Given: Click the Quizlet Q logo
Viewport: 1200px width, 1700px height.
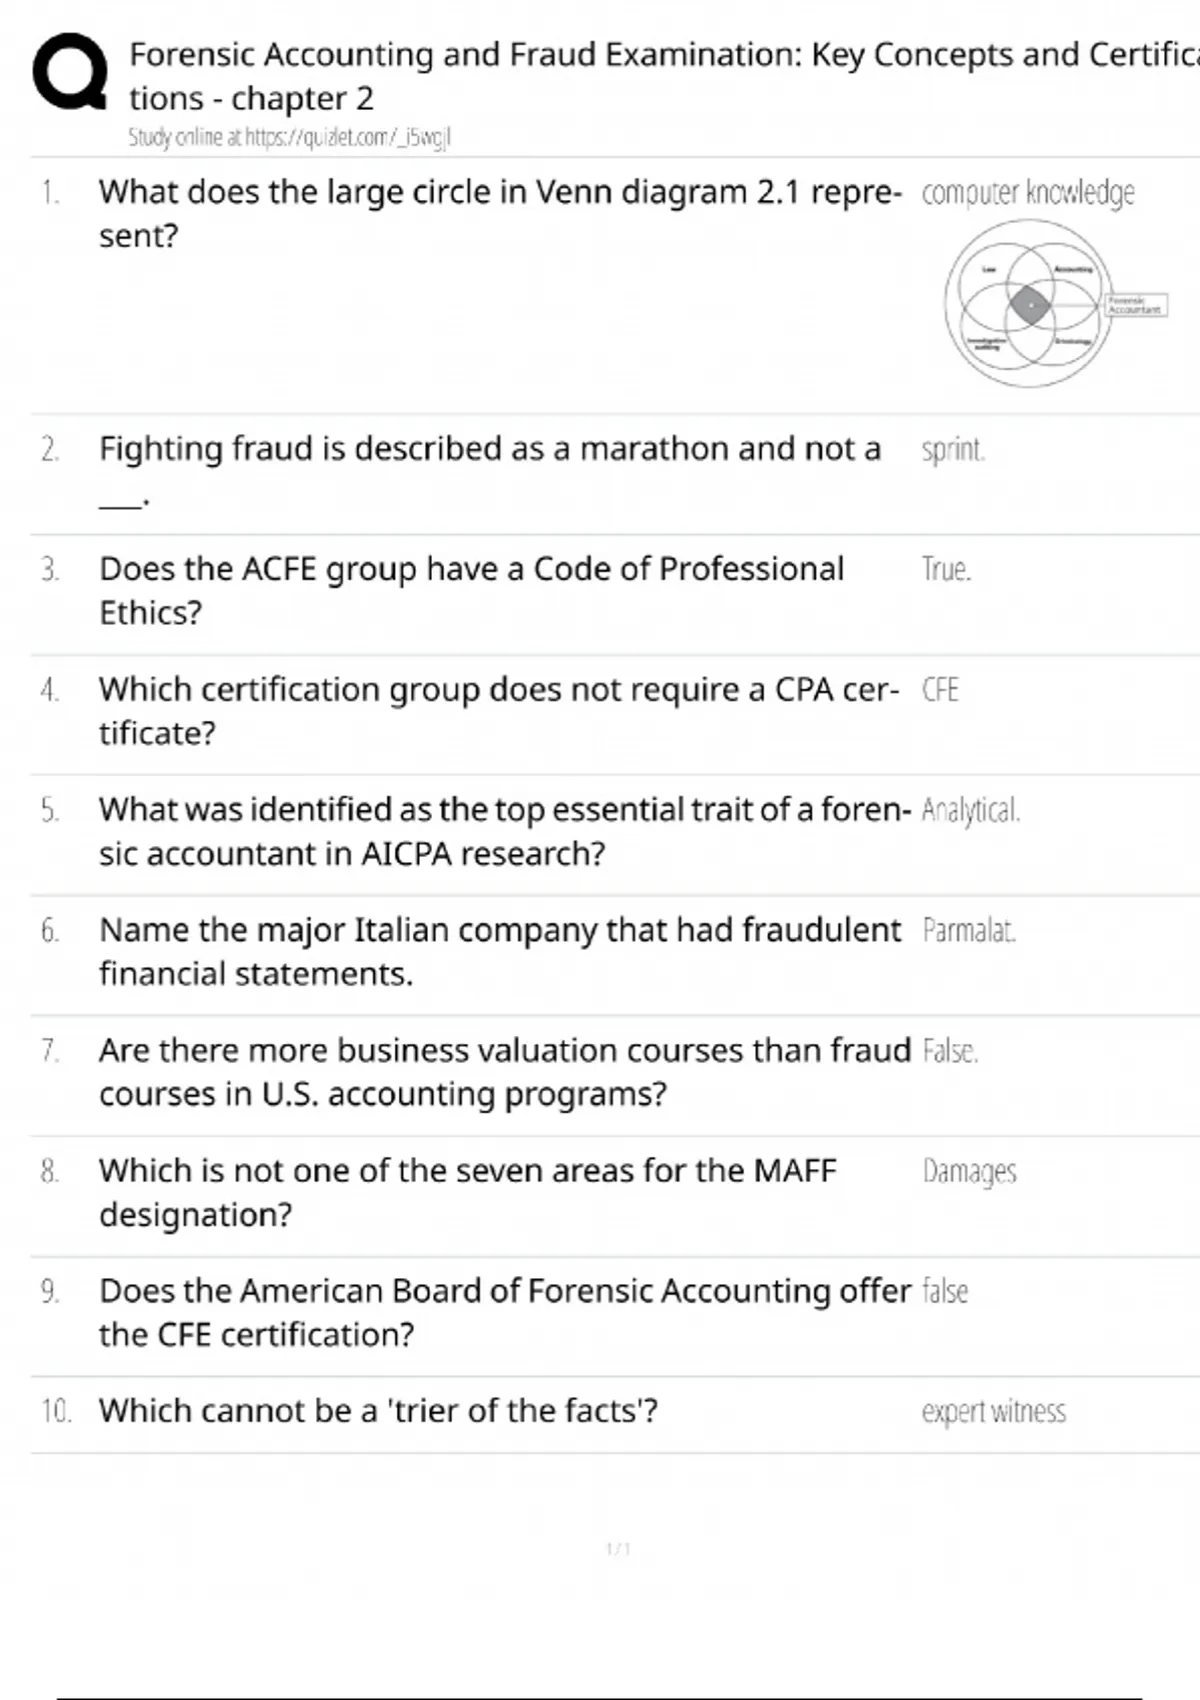Looking at the screenshot, I should point(70,72).
